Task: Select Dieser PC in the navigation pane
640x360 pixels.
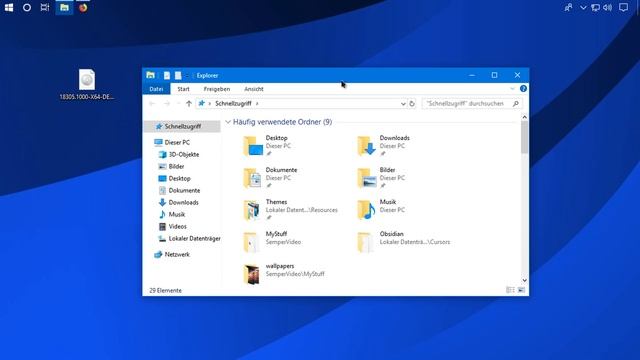Action: coord(177,142)
